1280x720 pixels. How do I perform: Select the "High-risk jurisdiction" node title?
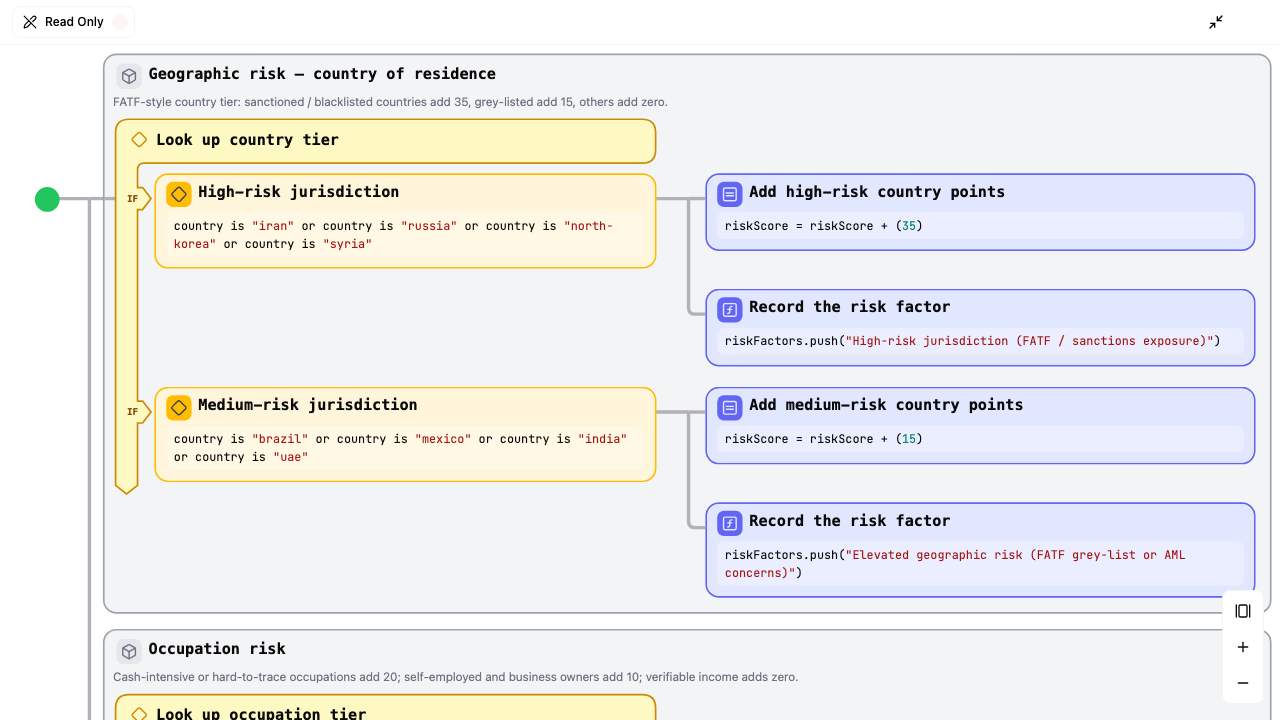tap(298, 192)
